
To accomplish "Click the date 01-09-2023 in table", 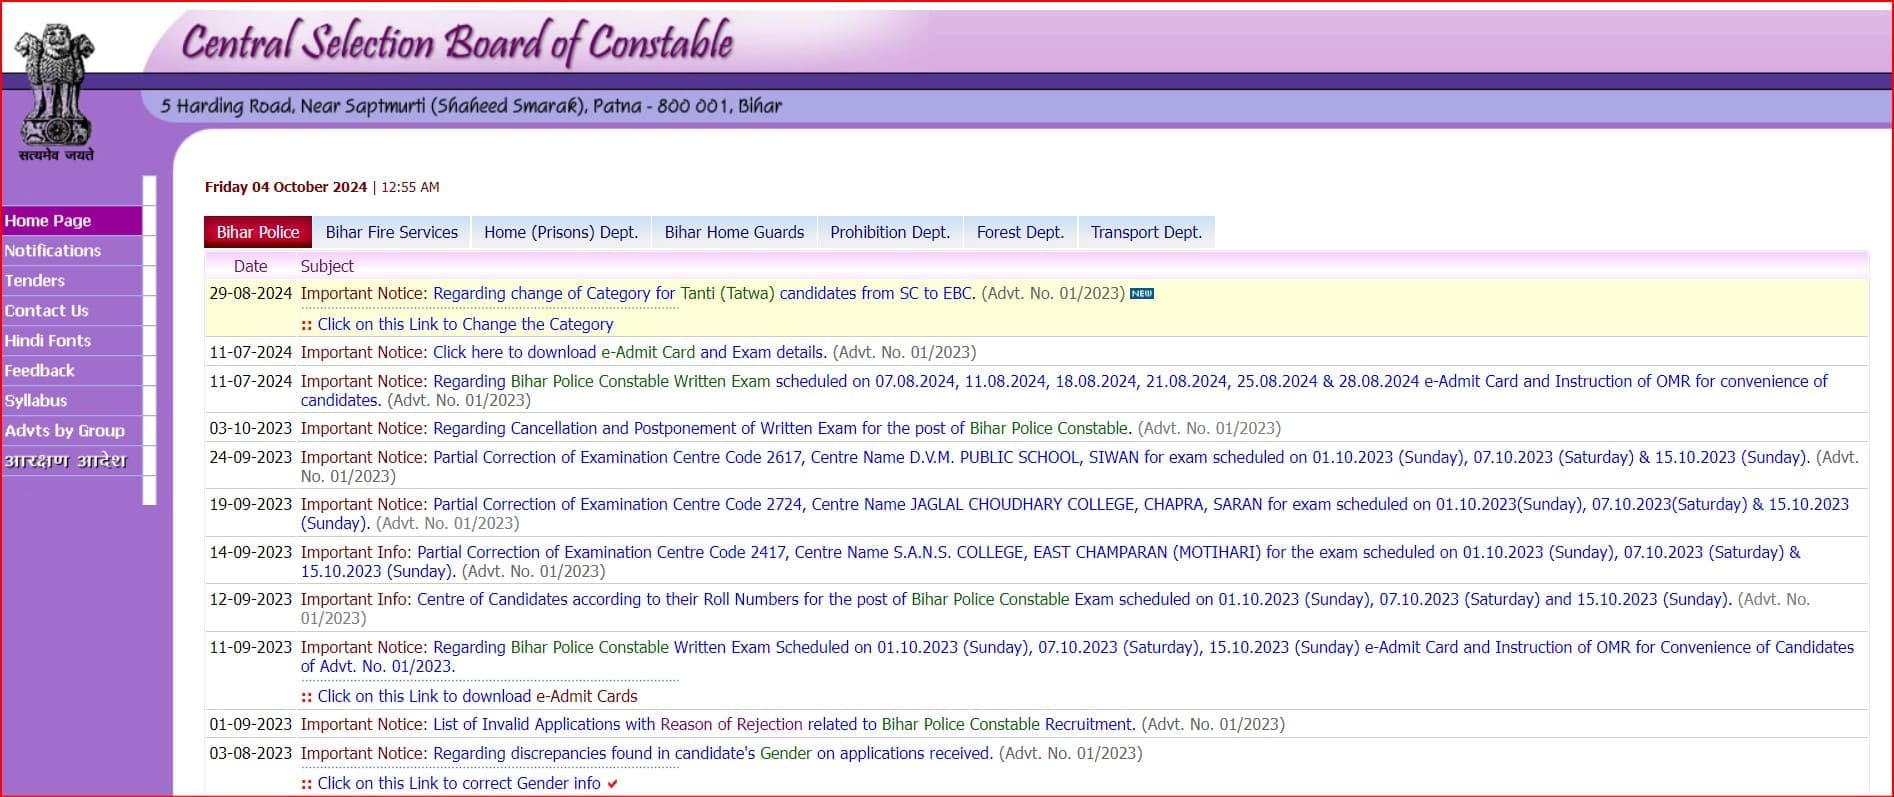I will [x=250, y=724].
